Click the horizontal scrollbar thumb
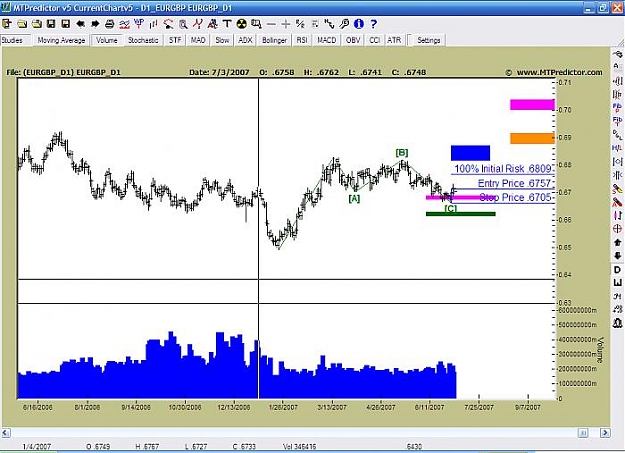This screenshot has width=625, height=453. (x=583, y=433)
